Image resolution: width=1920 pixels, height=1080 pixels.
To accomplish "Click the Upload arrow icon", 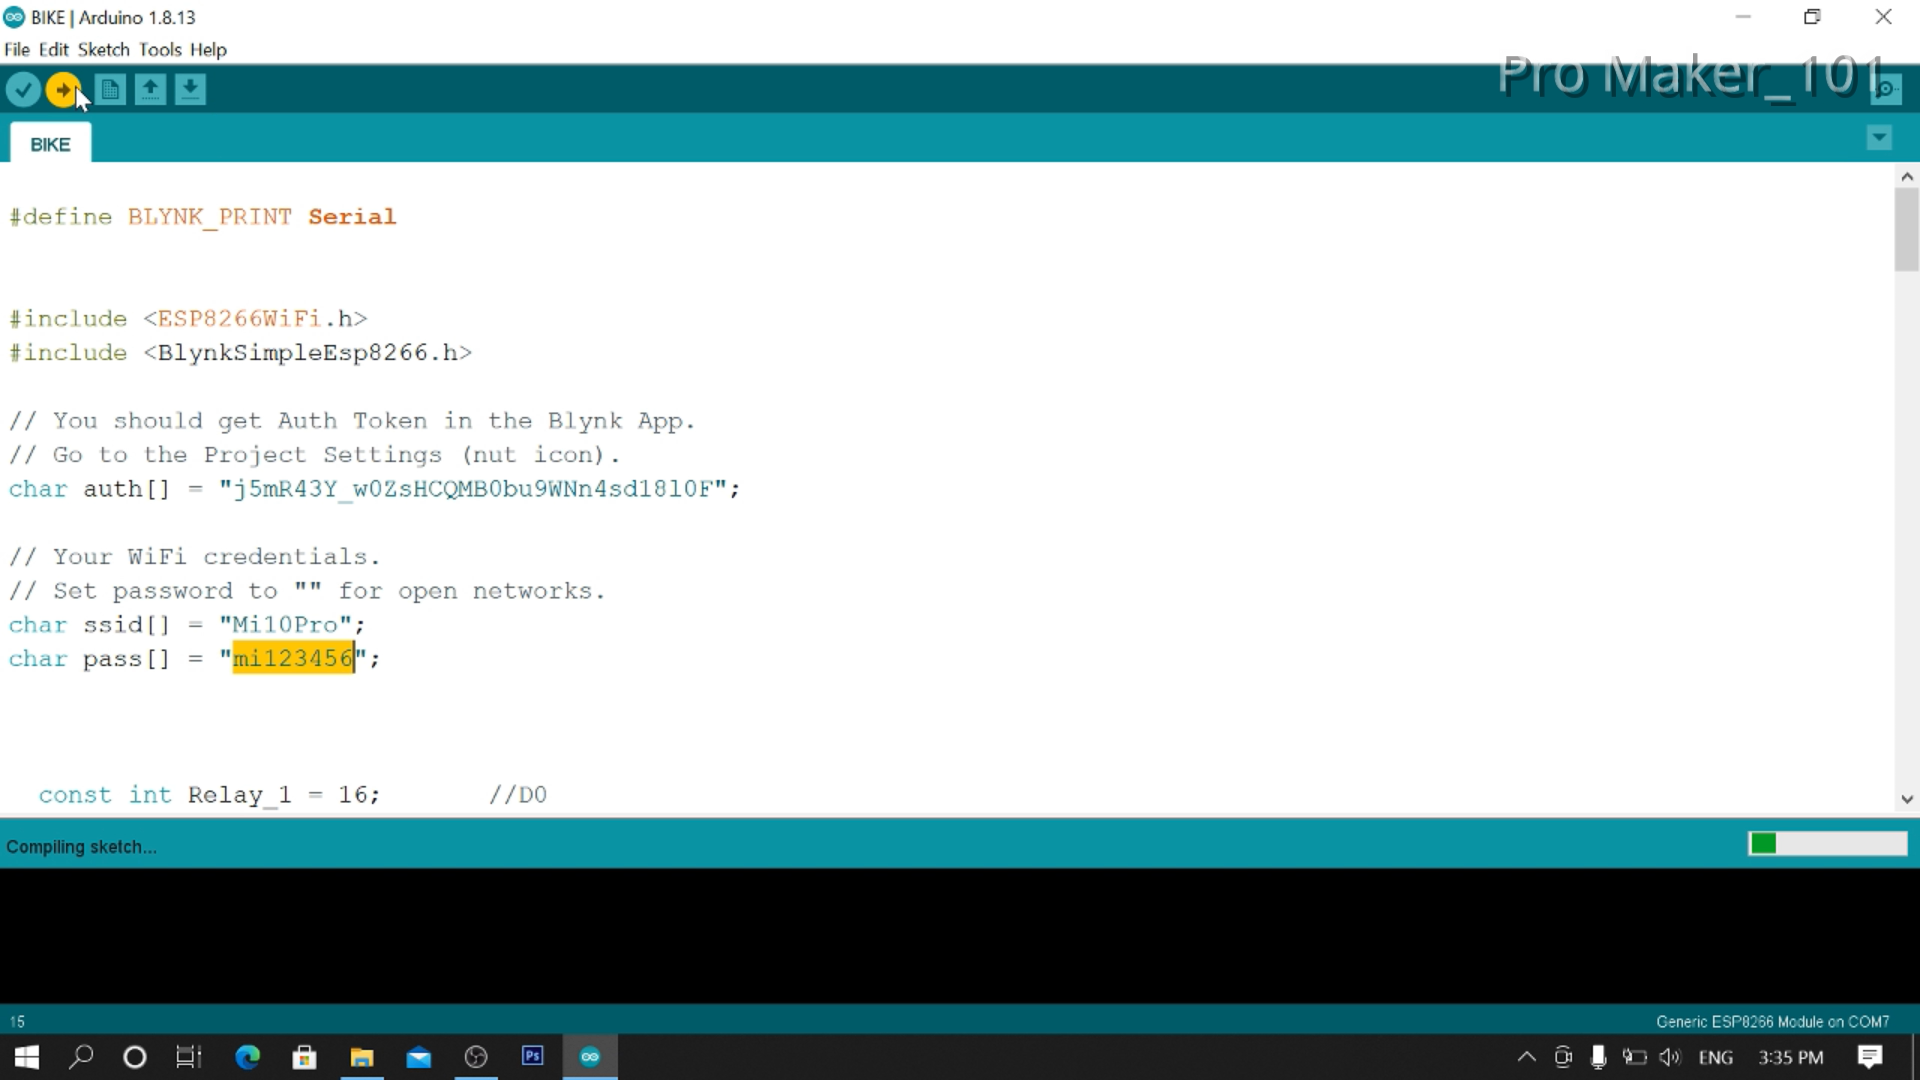I will click(x=64, y=89).
